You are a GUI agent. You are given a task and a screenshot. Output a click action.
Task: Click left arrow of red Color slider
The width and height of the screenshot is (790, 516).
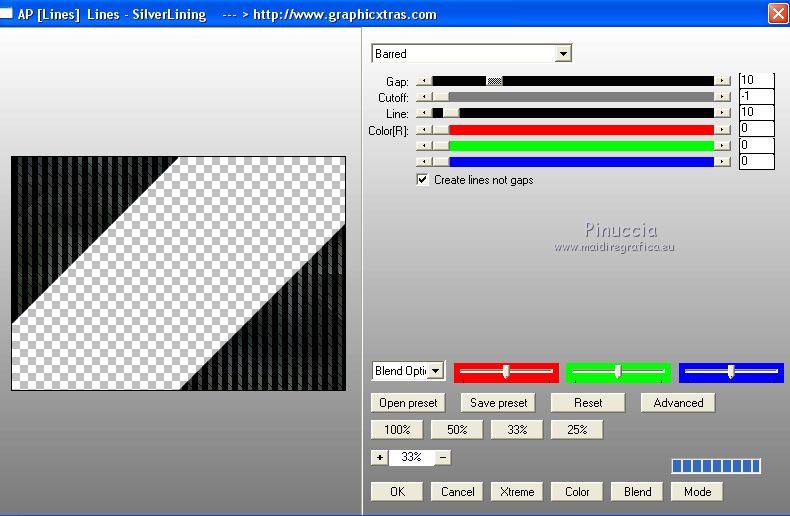click(424, 130)
